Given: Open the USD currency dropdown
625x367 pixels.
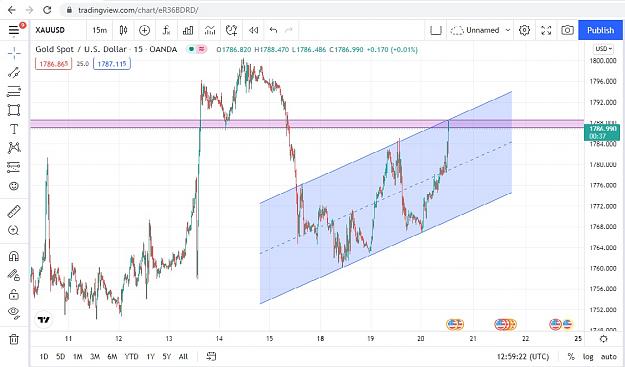Looking at the screenshot, I should tap(603, 49).
